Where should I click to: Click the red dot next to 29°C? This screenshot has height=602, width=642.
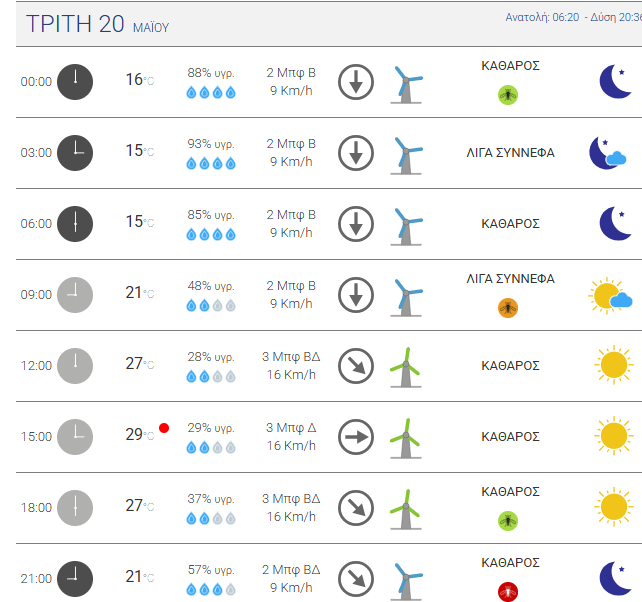[164, 428]
